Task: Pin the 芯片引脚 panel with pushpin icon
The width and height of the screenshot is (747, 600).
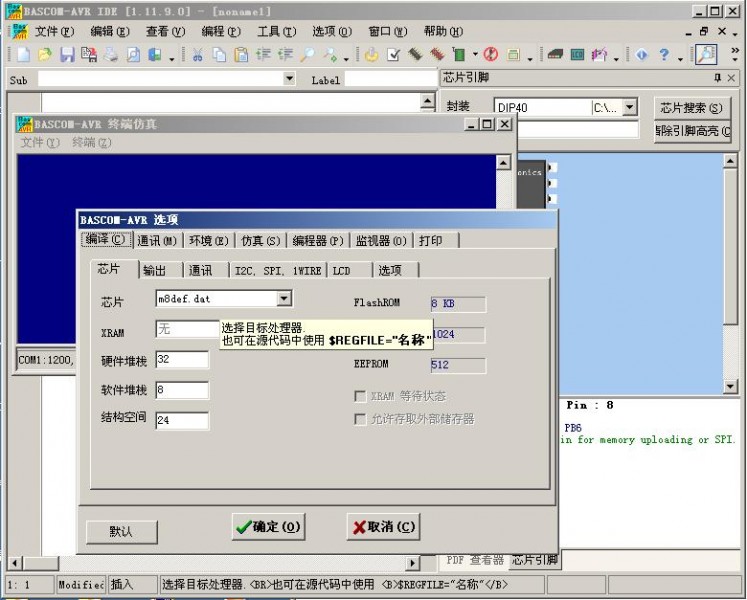Action: (x=717, y=78)
